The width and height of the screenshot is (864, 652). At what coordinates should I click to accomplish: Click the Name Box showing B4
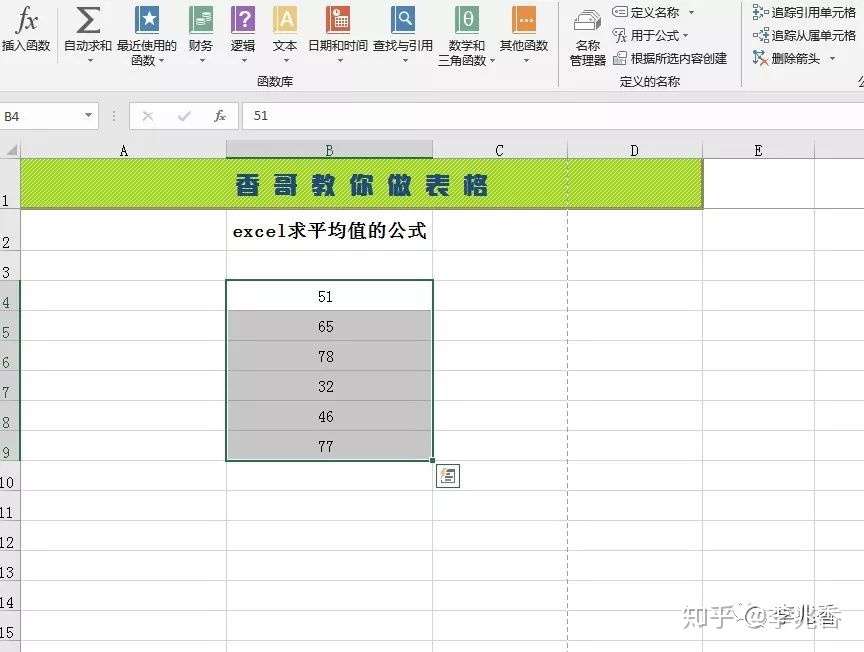(39, 116)
